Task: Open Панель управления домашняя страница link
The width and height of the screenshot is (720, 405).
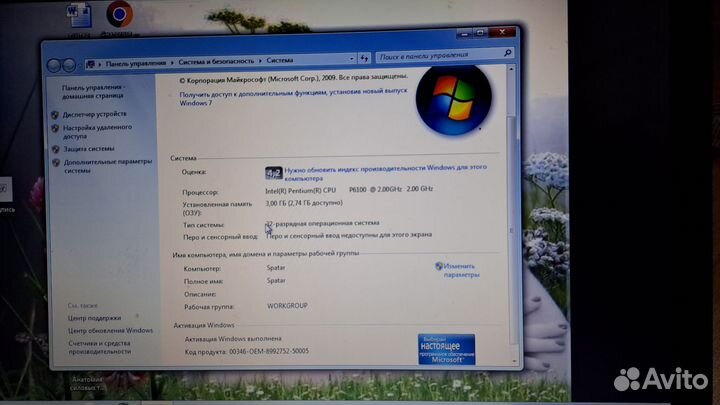Action: [93, 91]
